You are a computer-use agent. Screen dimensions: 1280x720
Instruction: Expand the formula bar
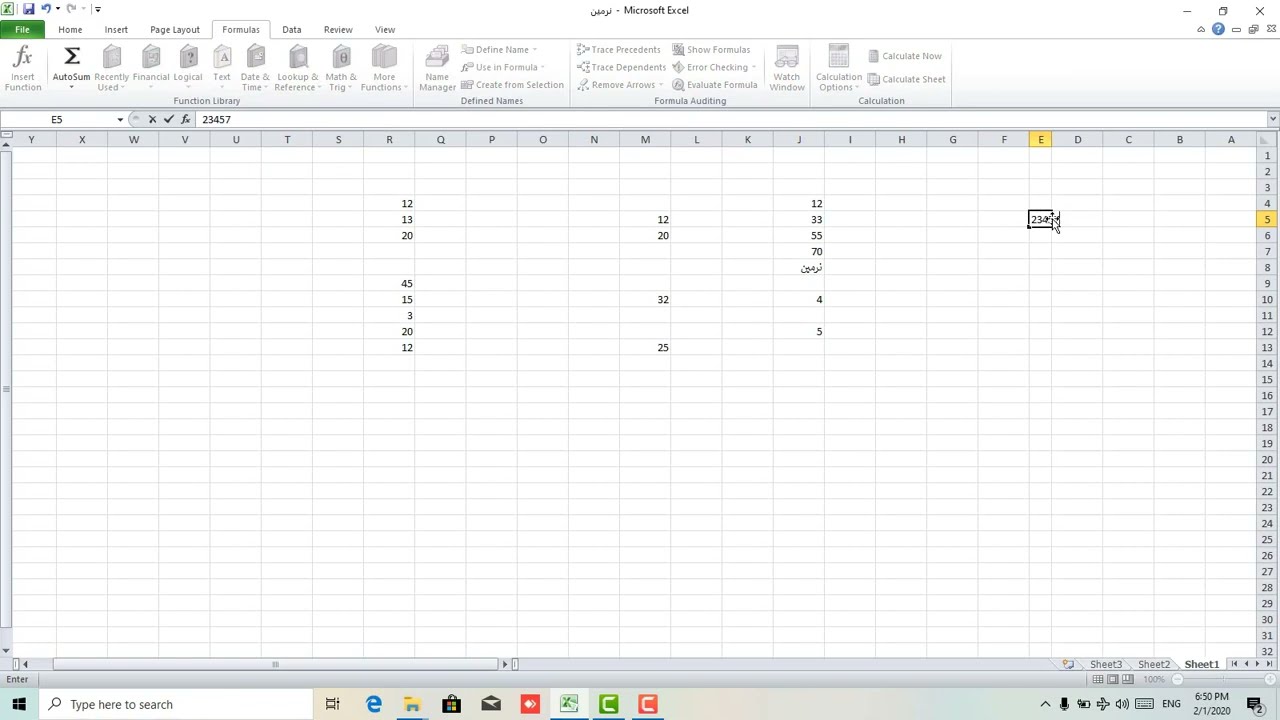[x=1272, y=119]
